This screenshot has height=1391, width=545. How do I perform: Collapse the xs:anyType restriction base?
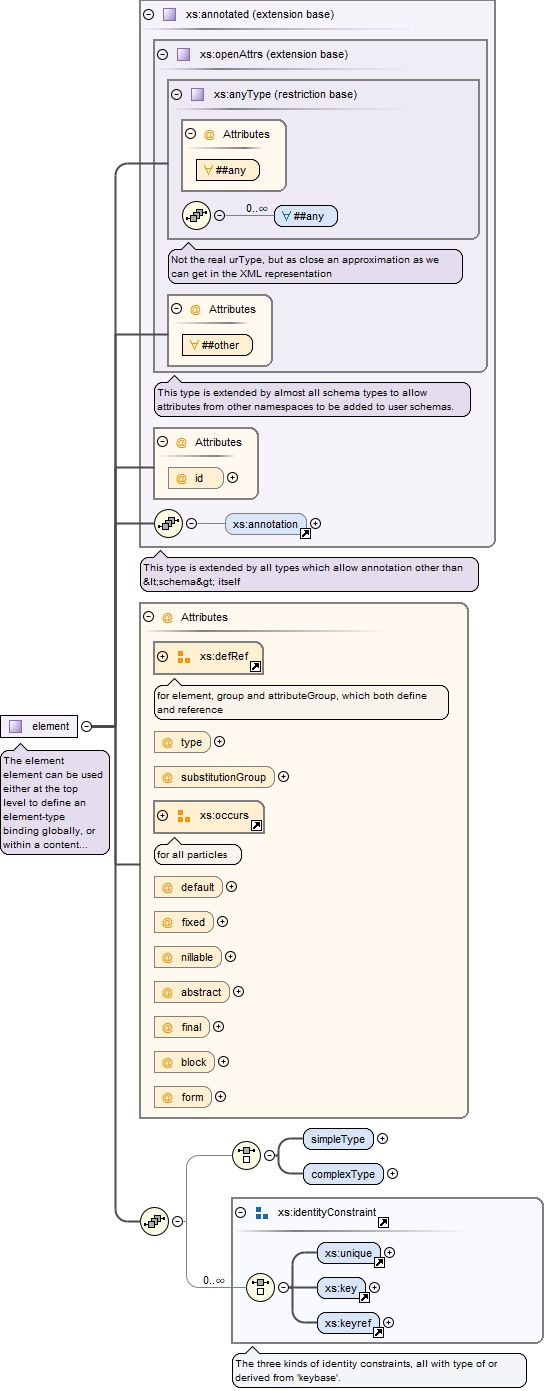(x=176, y=95)
